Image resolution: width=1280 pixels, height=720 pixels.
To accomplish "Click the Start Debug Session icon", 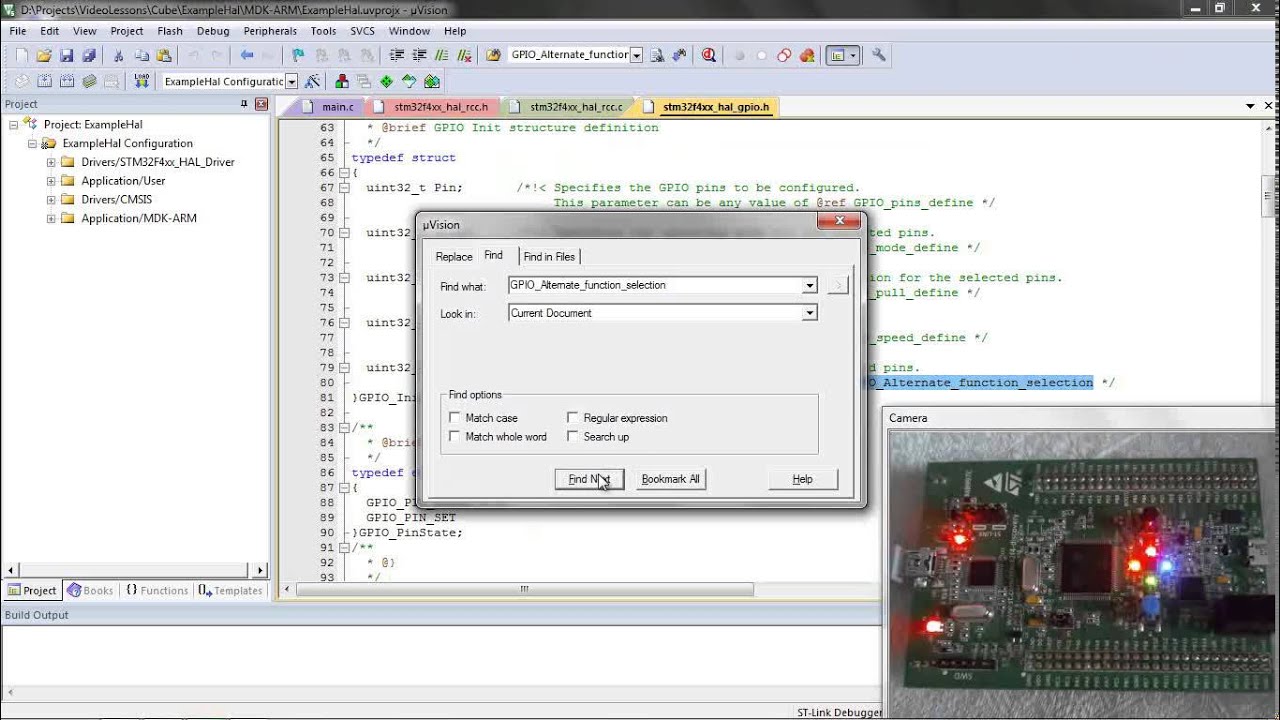I will (709, 56).
